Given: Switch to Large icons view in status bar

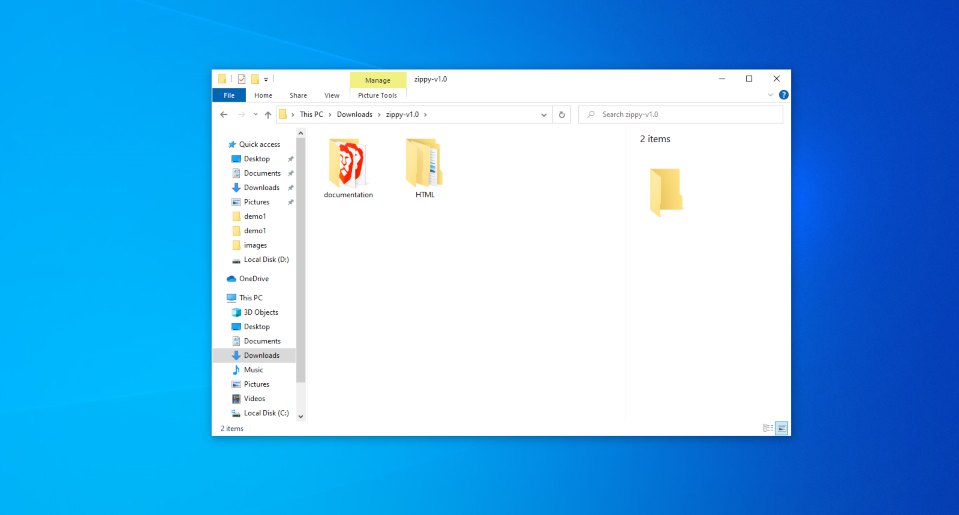Looking at the screenshot, I should pyautogui.click(x=782, y=428).
